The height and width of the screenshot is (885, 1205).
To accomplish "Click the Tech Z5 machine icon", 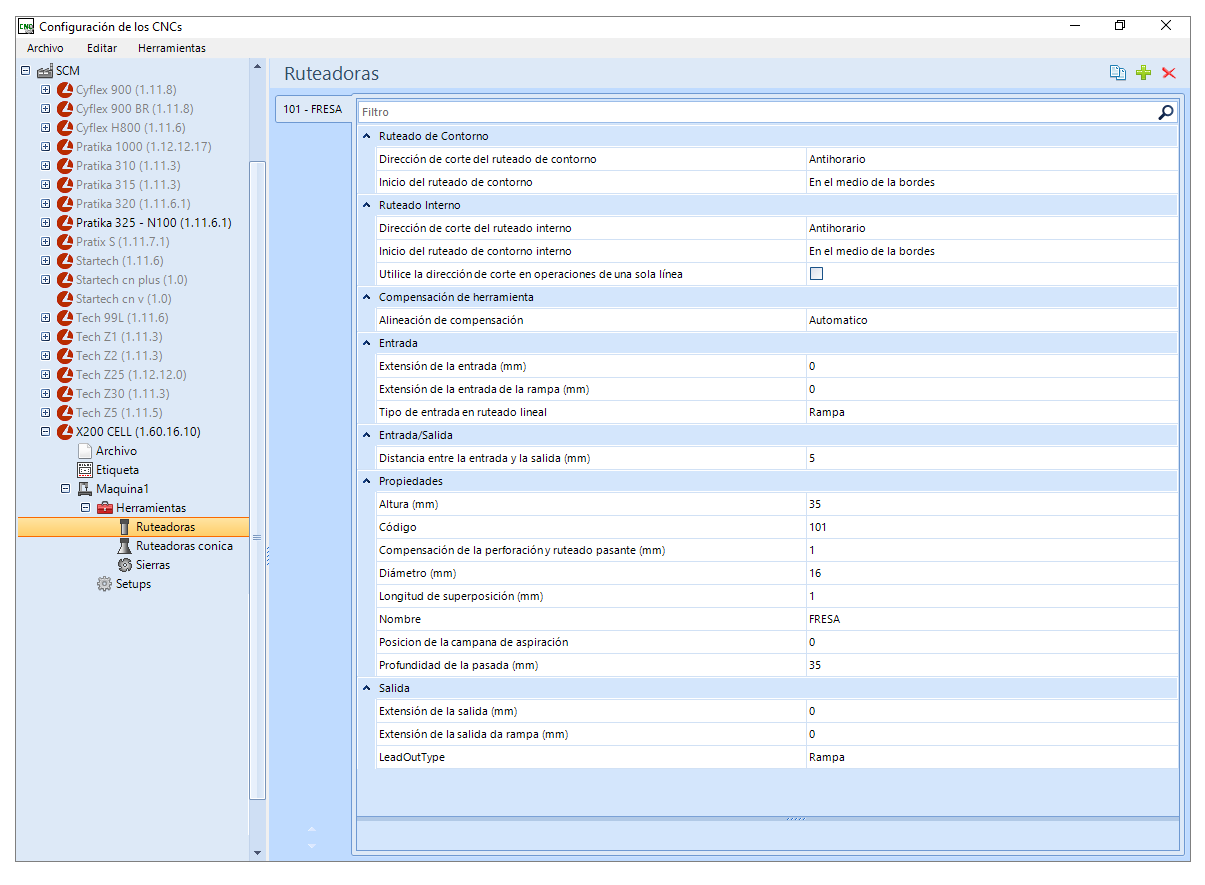I will click(66, 413).
